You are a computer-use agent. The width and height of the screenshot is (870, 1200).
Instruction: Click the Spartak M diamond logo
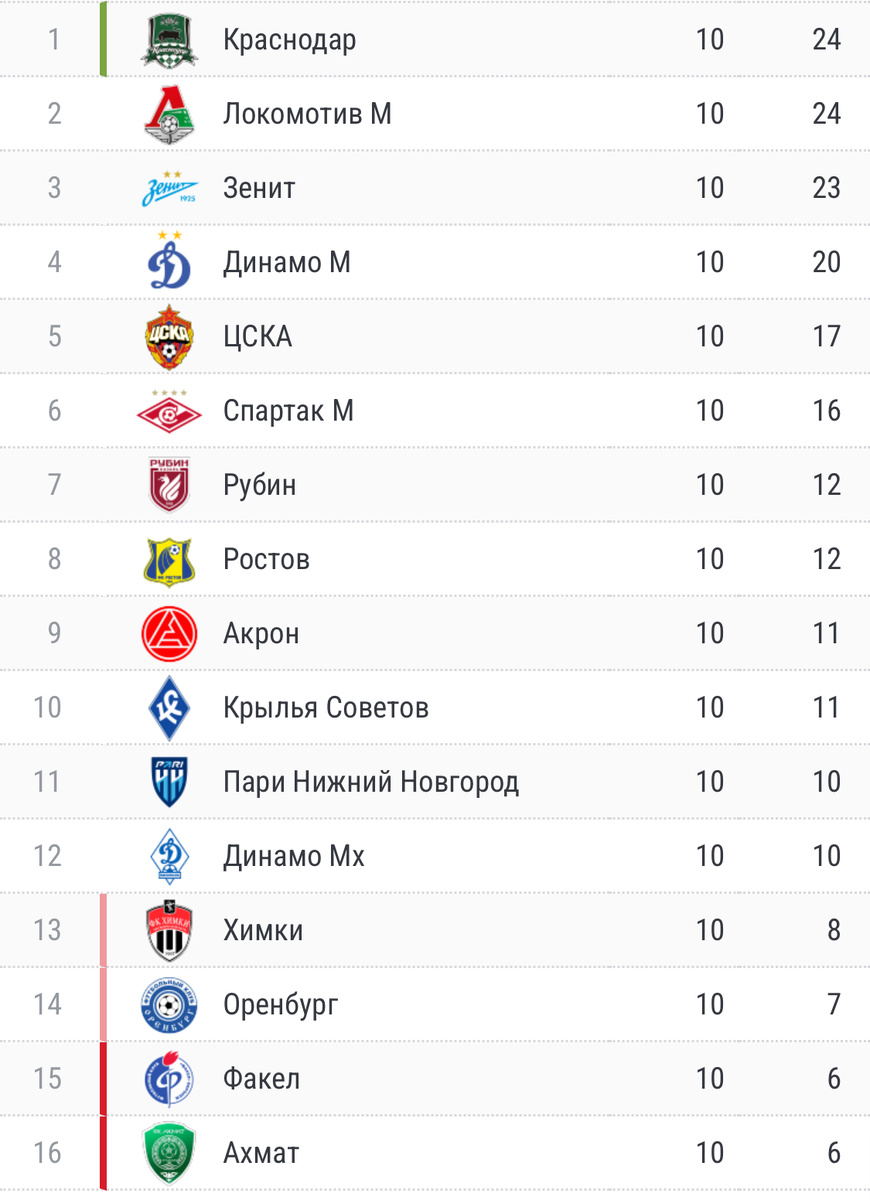coord(169,411)
